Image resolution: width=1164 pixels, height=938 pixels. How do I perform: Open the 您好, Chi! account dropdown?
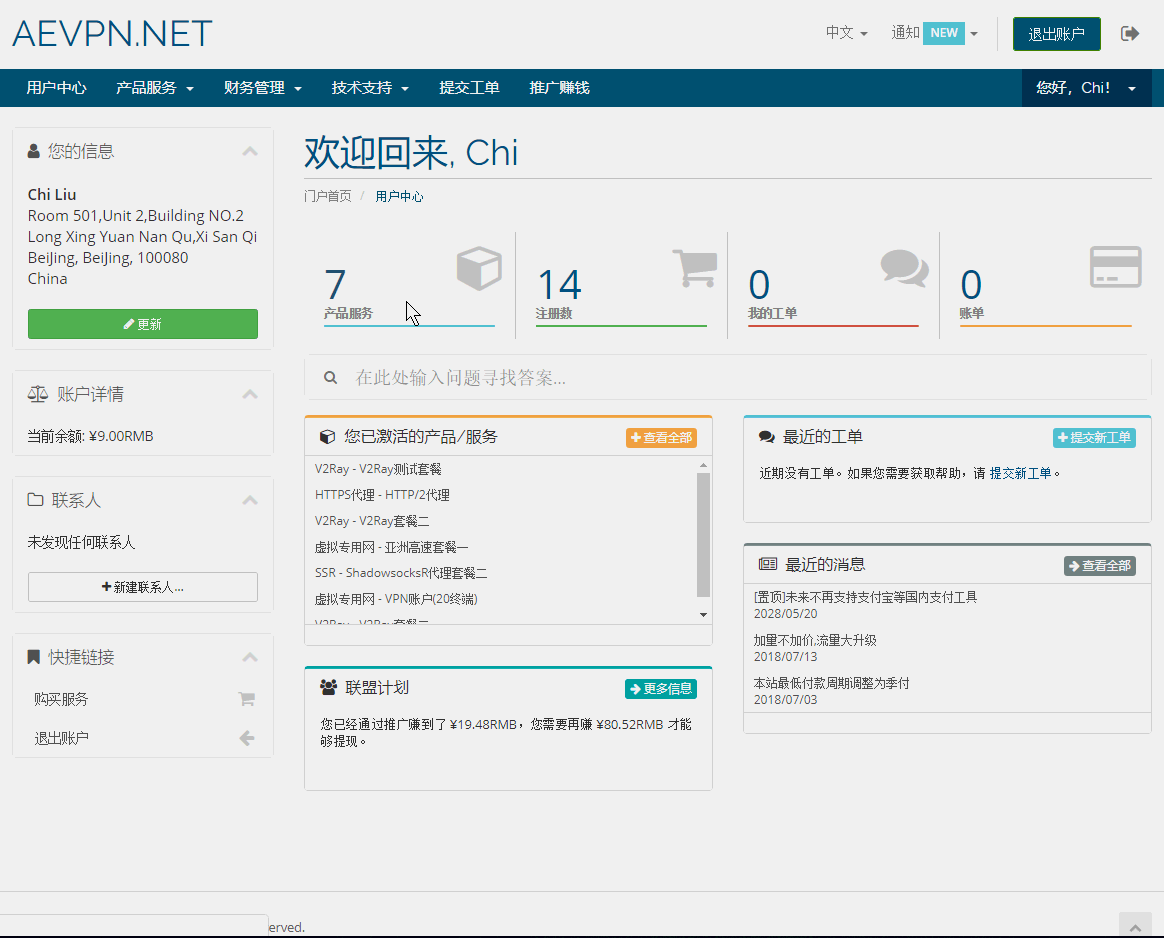pos(1087,88)
